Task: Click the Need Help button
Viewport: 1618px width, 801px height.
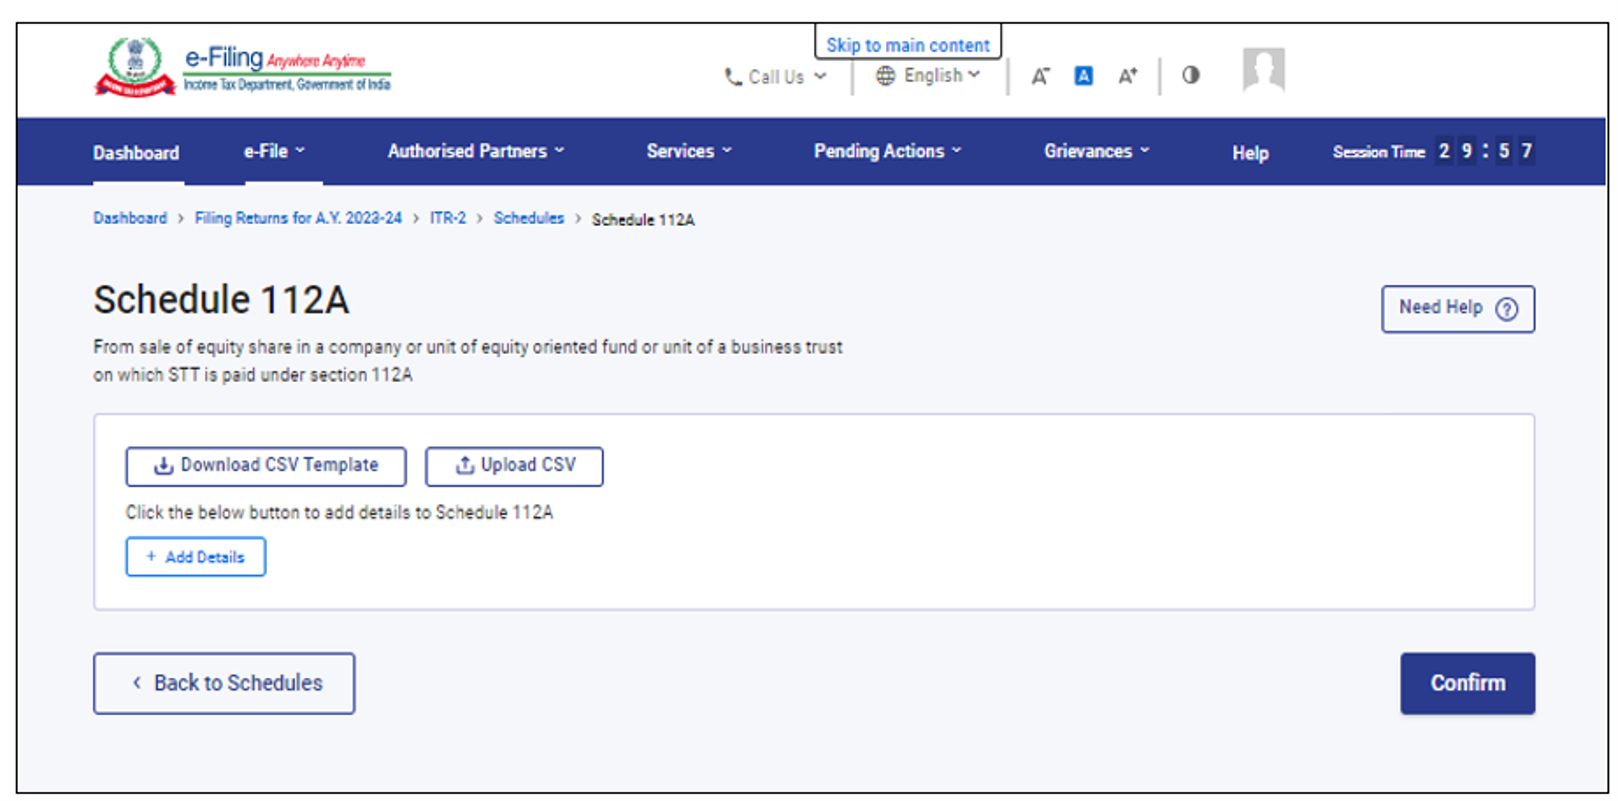Action: point(1457,309)
